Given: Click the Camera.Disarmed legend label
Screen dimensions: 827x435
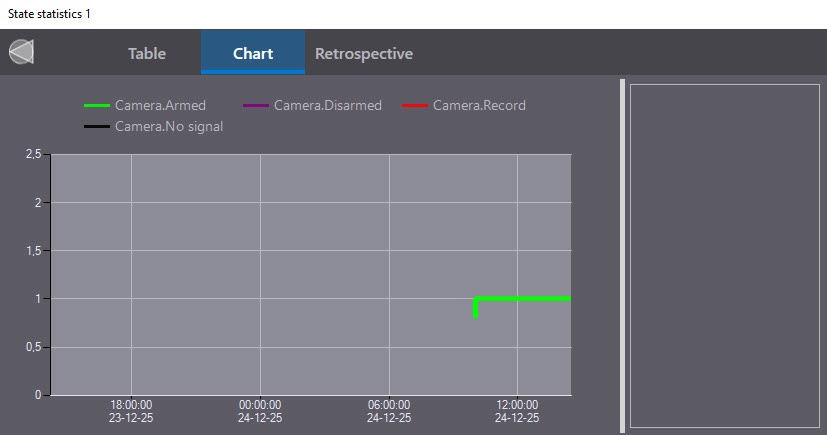Looking at the screenshot, I should [328, 105].
